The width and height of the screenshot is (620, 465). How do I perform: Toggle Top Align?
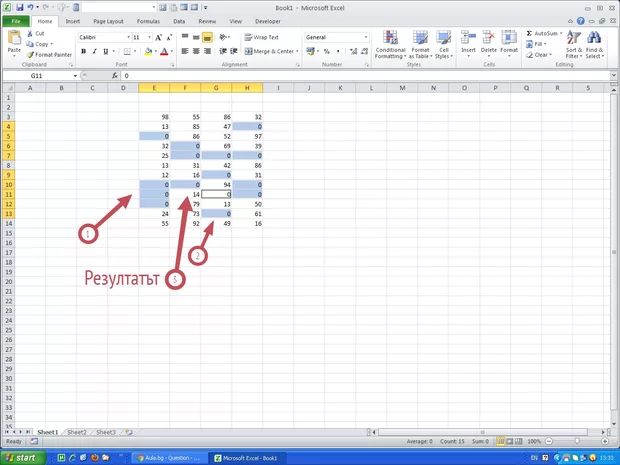pyautogui.click(x=185, y=37)
